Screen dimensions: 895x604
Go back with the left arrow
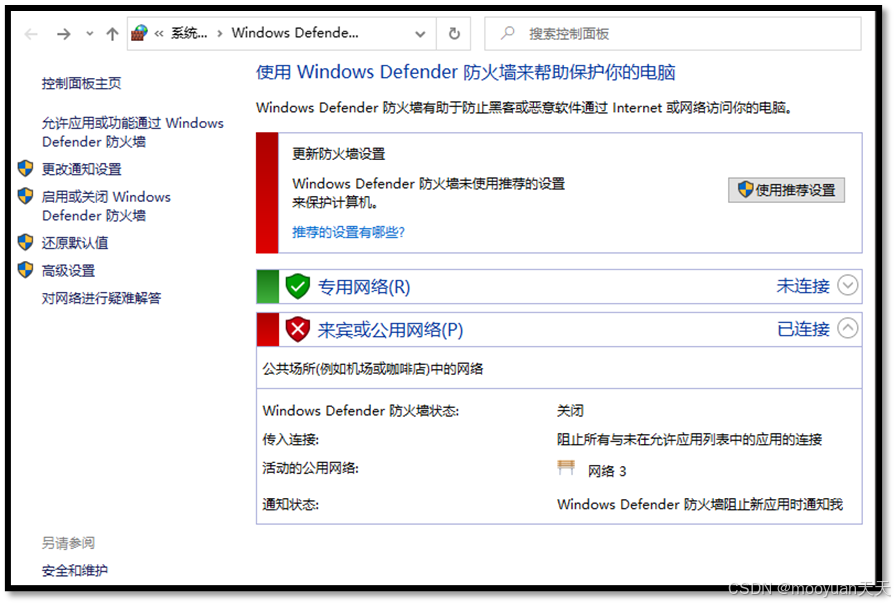(x=31, y=34)
